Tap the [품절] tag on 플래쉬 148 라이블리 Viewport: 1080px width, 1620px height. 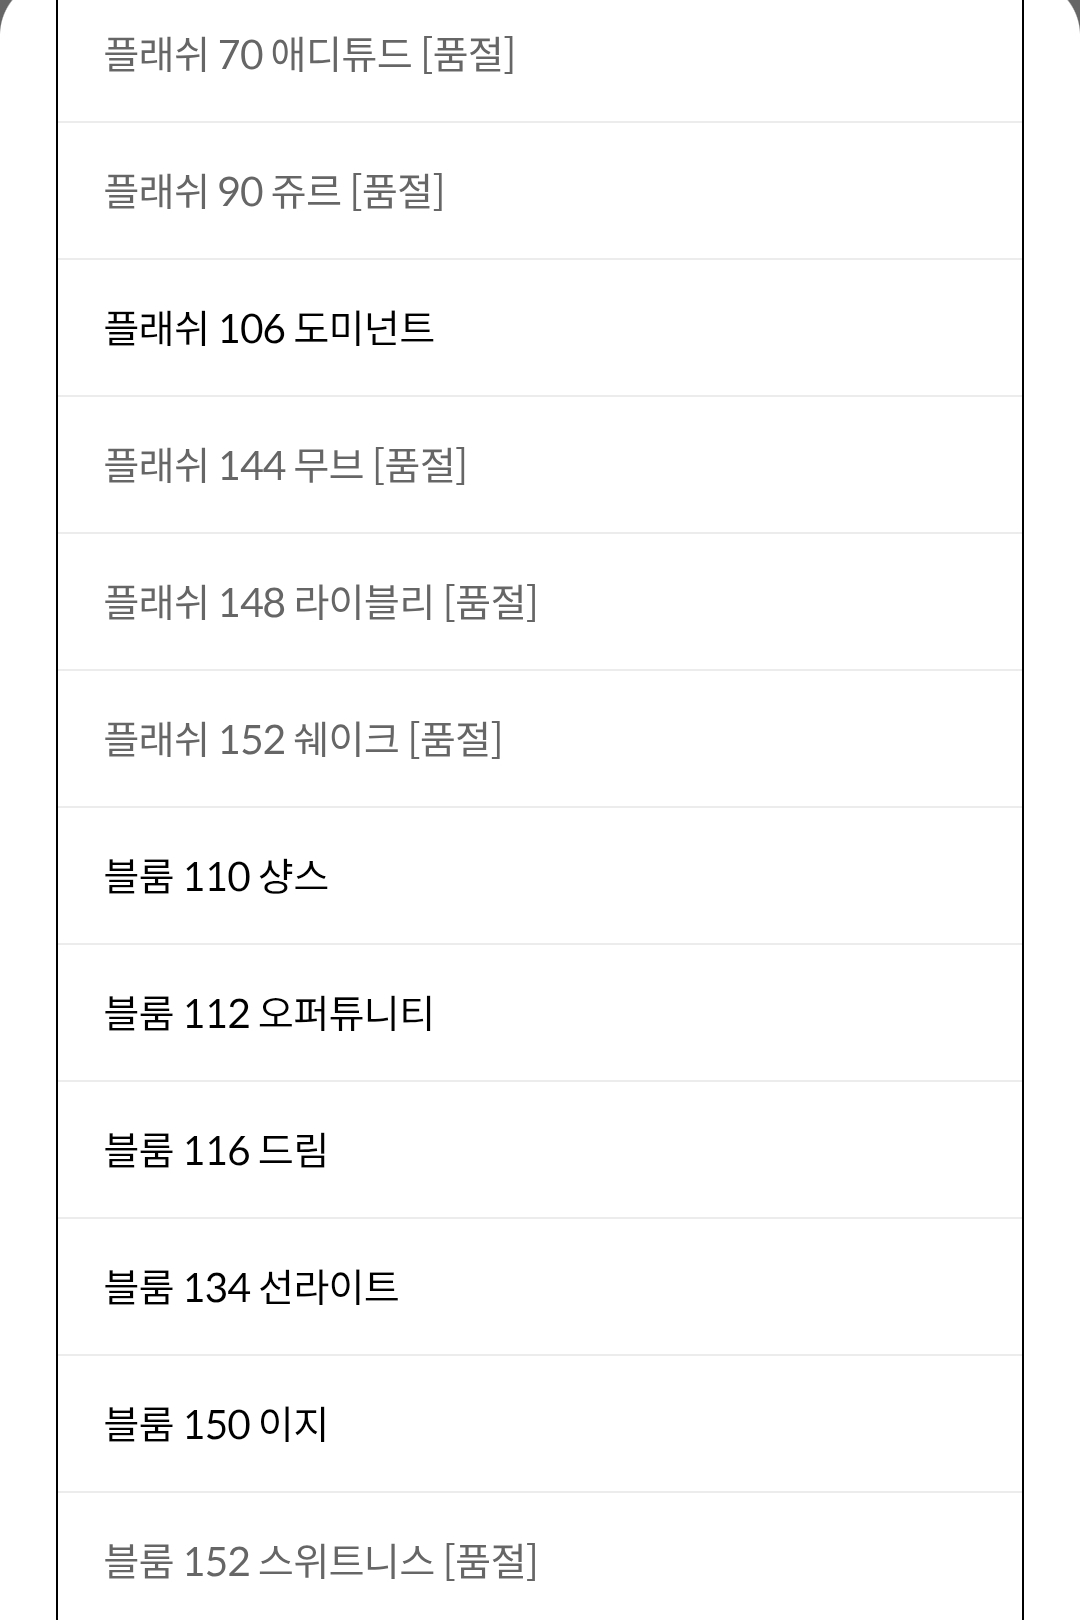(x=491, y=602)
